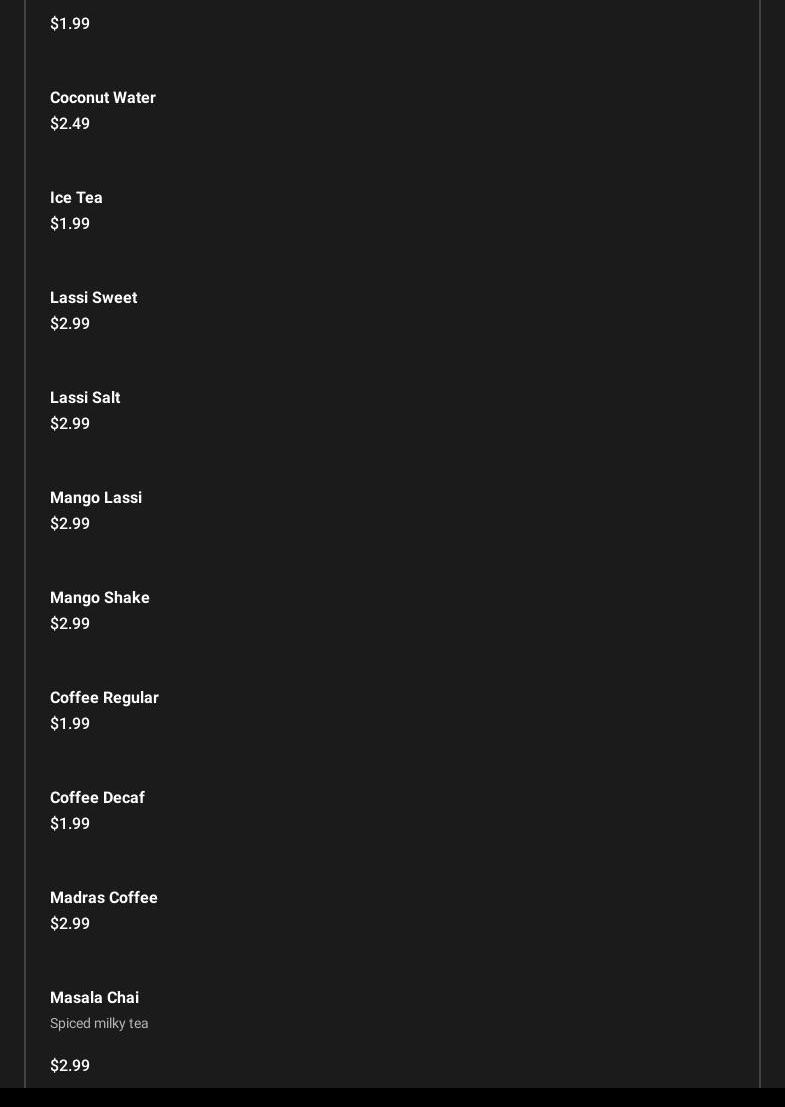Click the $2.49 Coconut Water price
785x1107 pixels.
(x=70, y=124)
